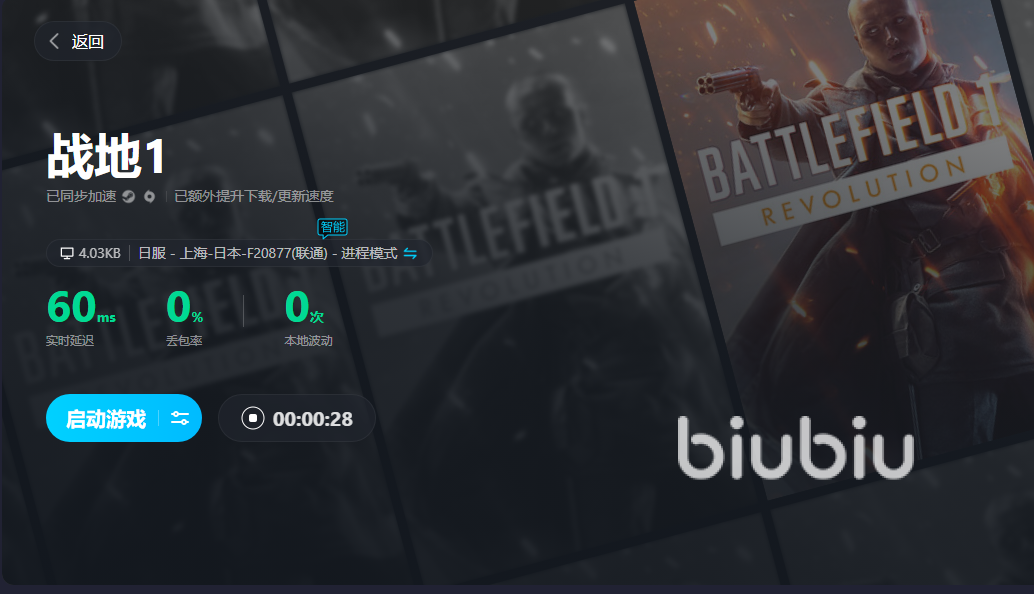Click the 0次 local fluctuation value

304,307
